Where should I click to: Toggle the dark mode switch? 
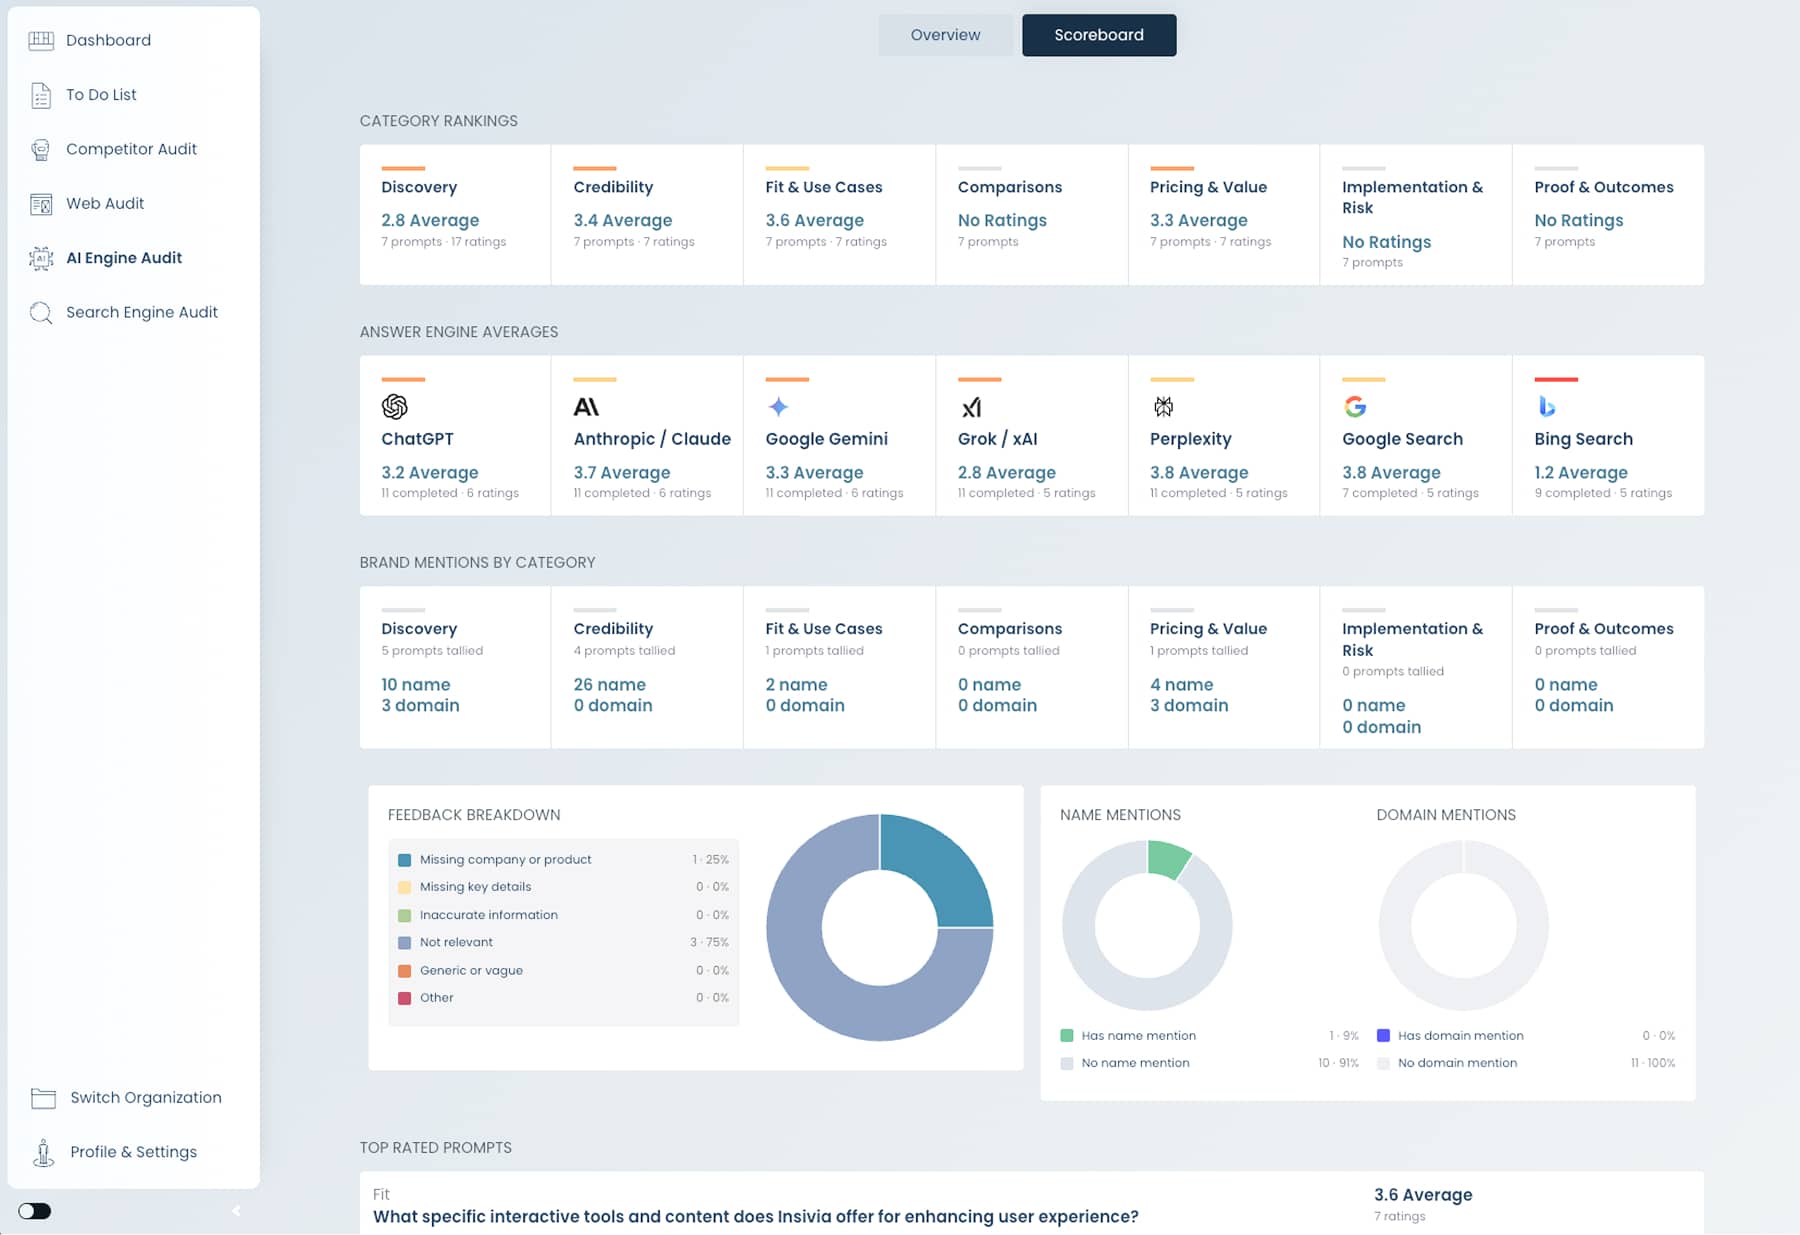pos(34,1211)
